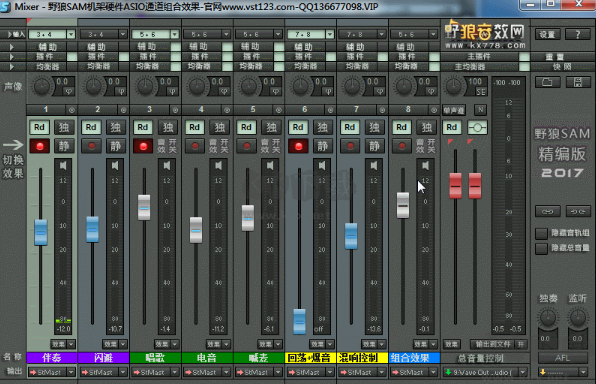Select the 伴奏 channel name label
Image resolution: width=596 pixels, height=384 pixels.
tap(52, 358)
